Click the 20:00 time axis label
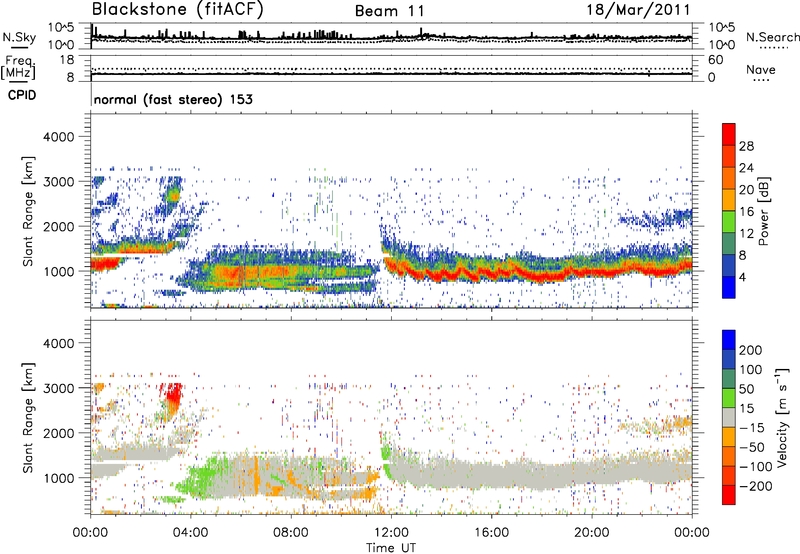800x554 pixels. [x=591, y=533]
